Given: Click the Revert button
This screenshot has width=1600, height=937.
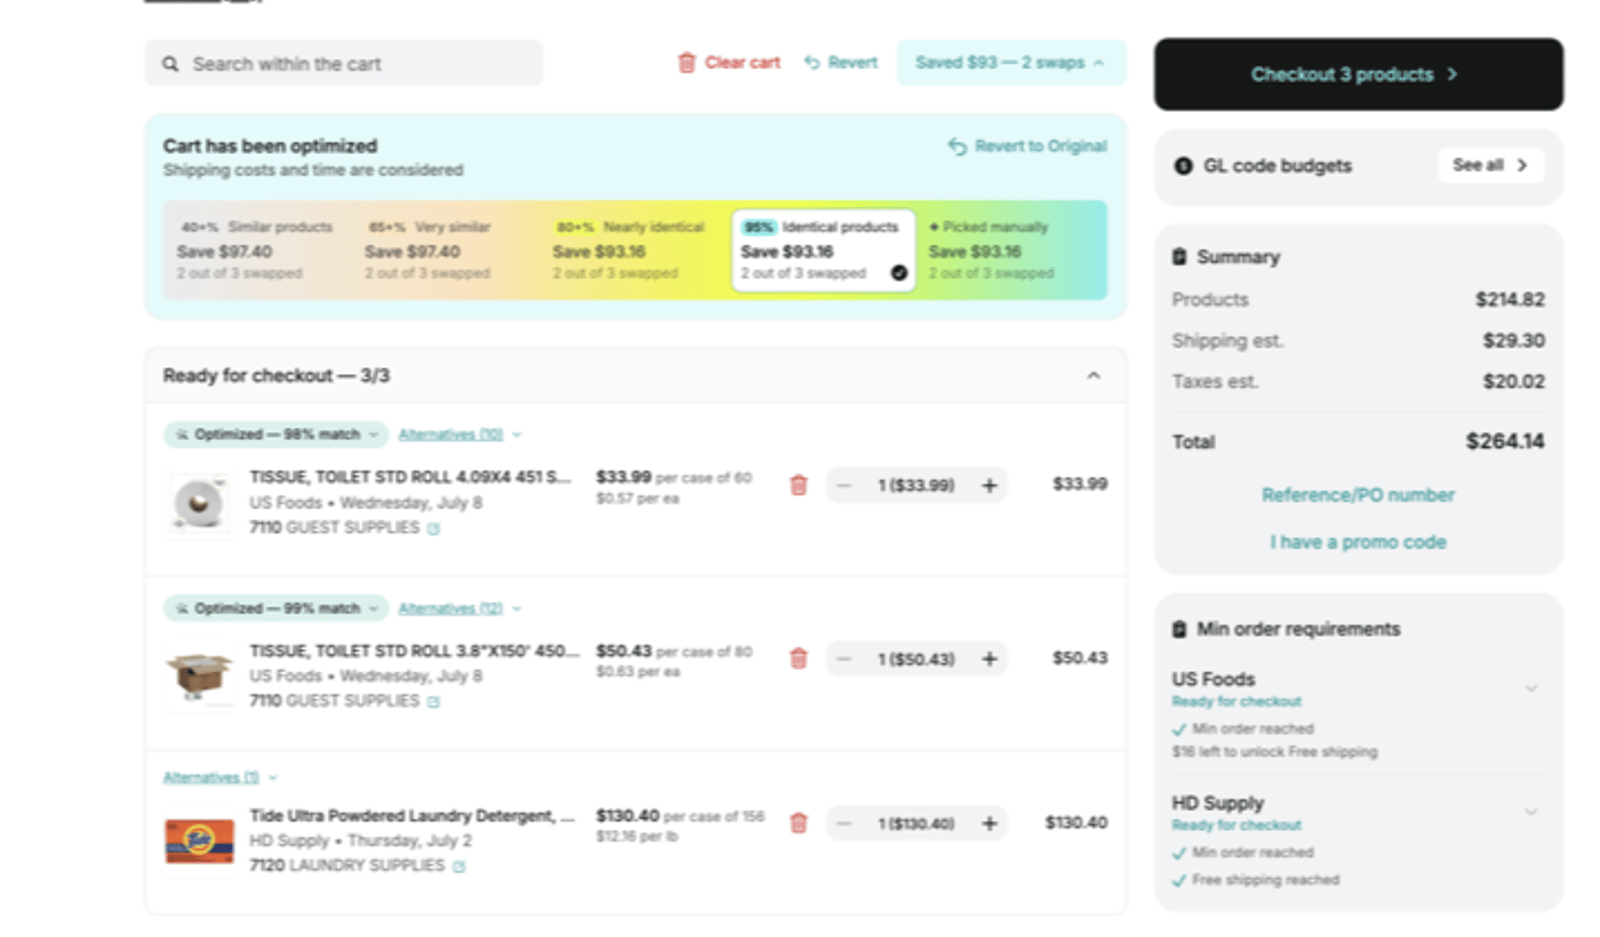Looking at the screenshot, I should point(840,62).
